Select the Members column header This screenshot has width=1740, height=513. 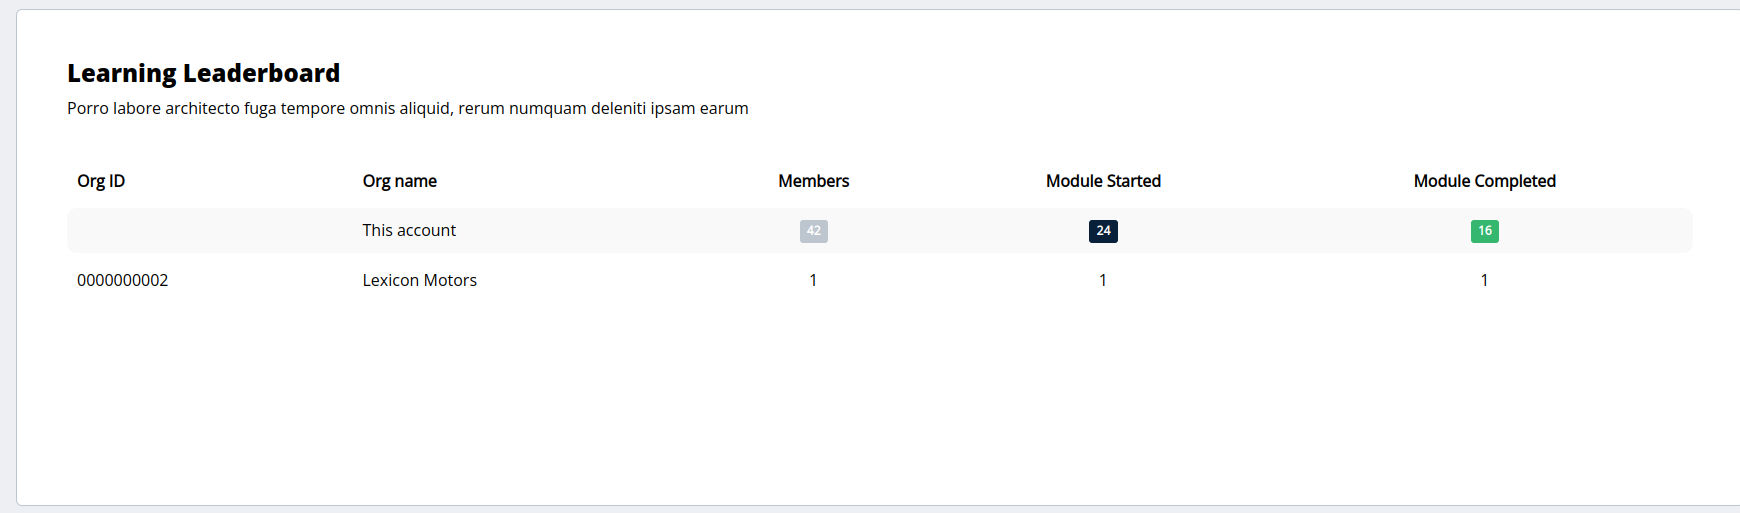pos(813,181)
